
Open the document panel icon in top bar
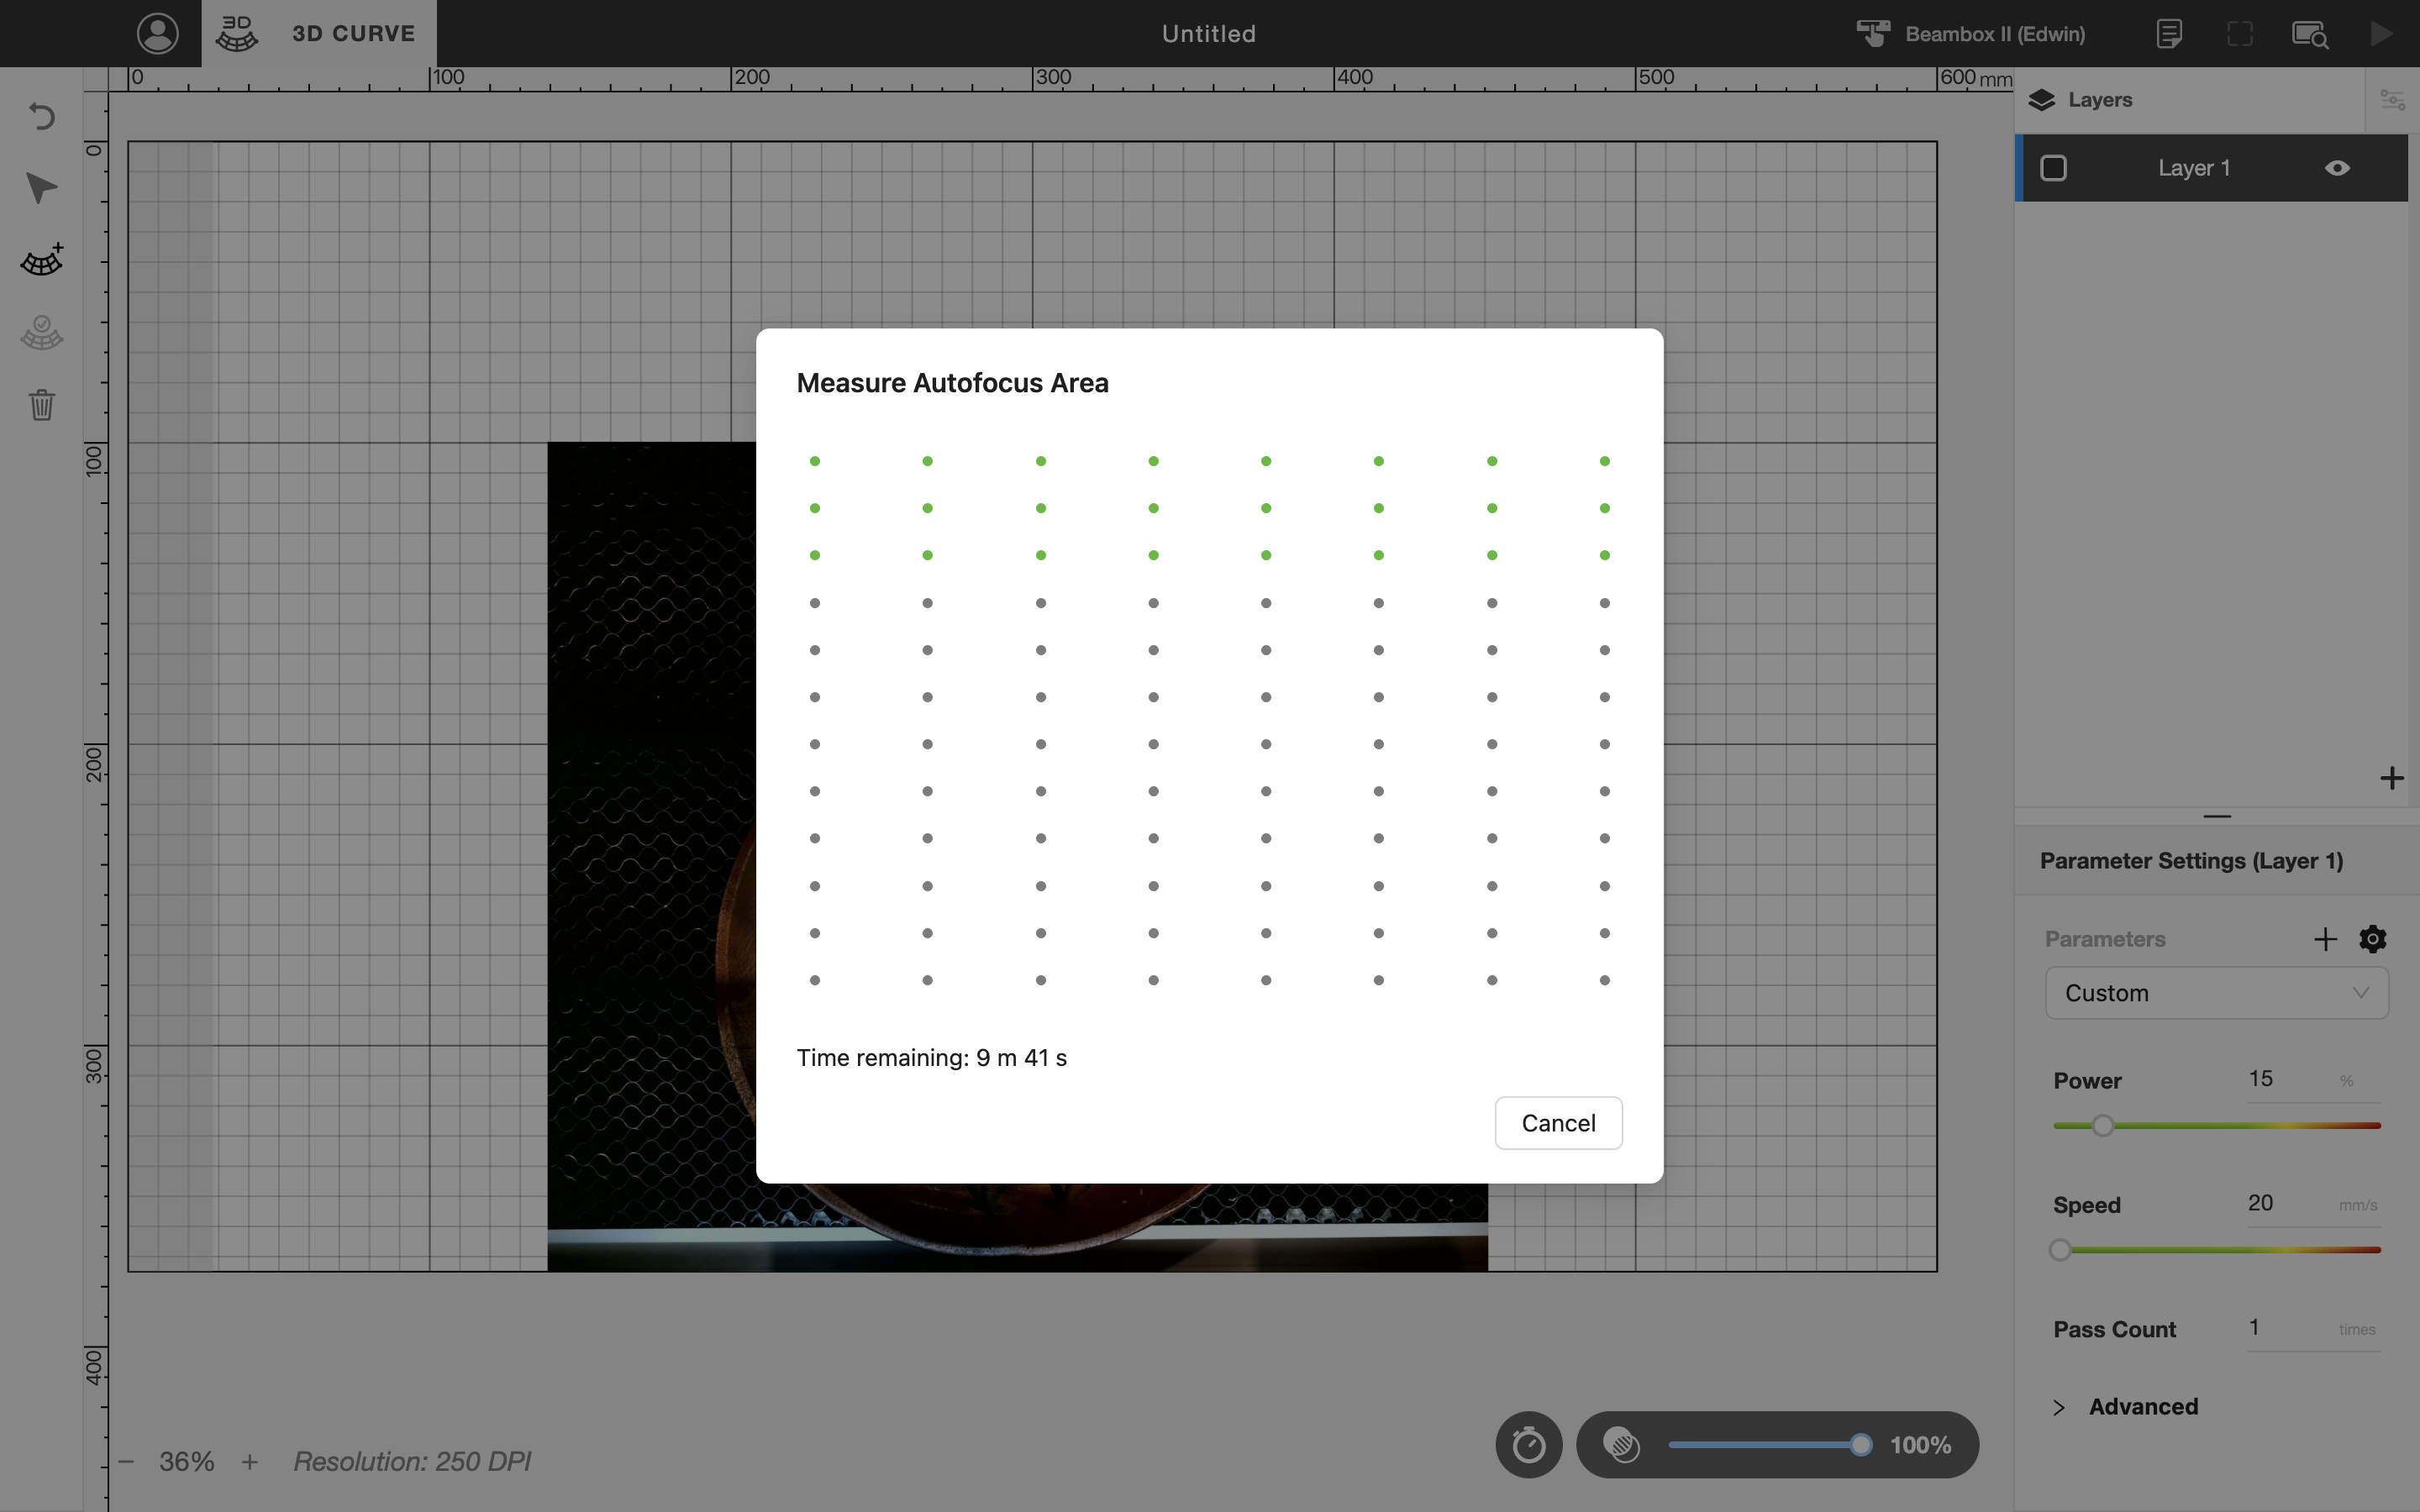point(2168,33)
